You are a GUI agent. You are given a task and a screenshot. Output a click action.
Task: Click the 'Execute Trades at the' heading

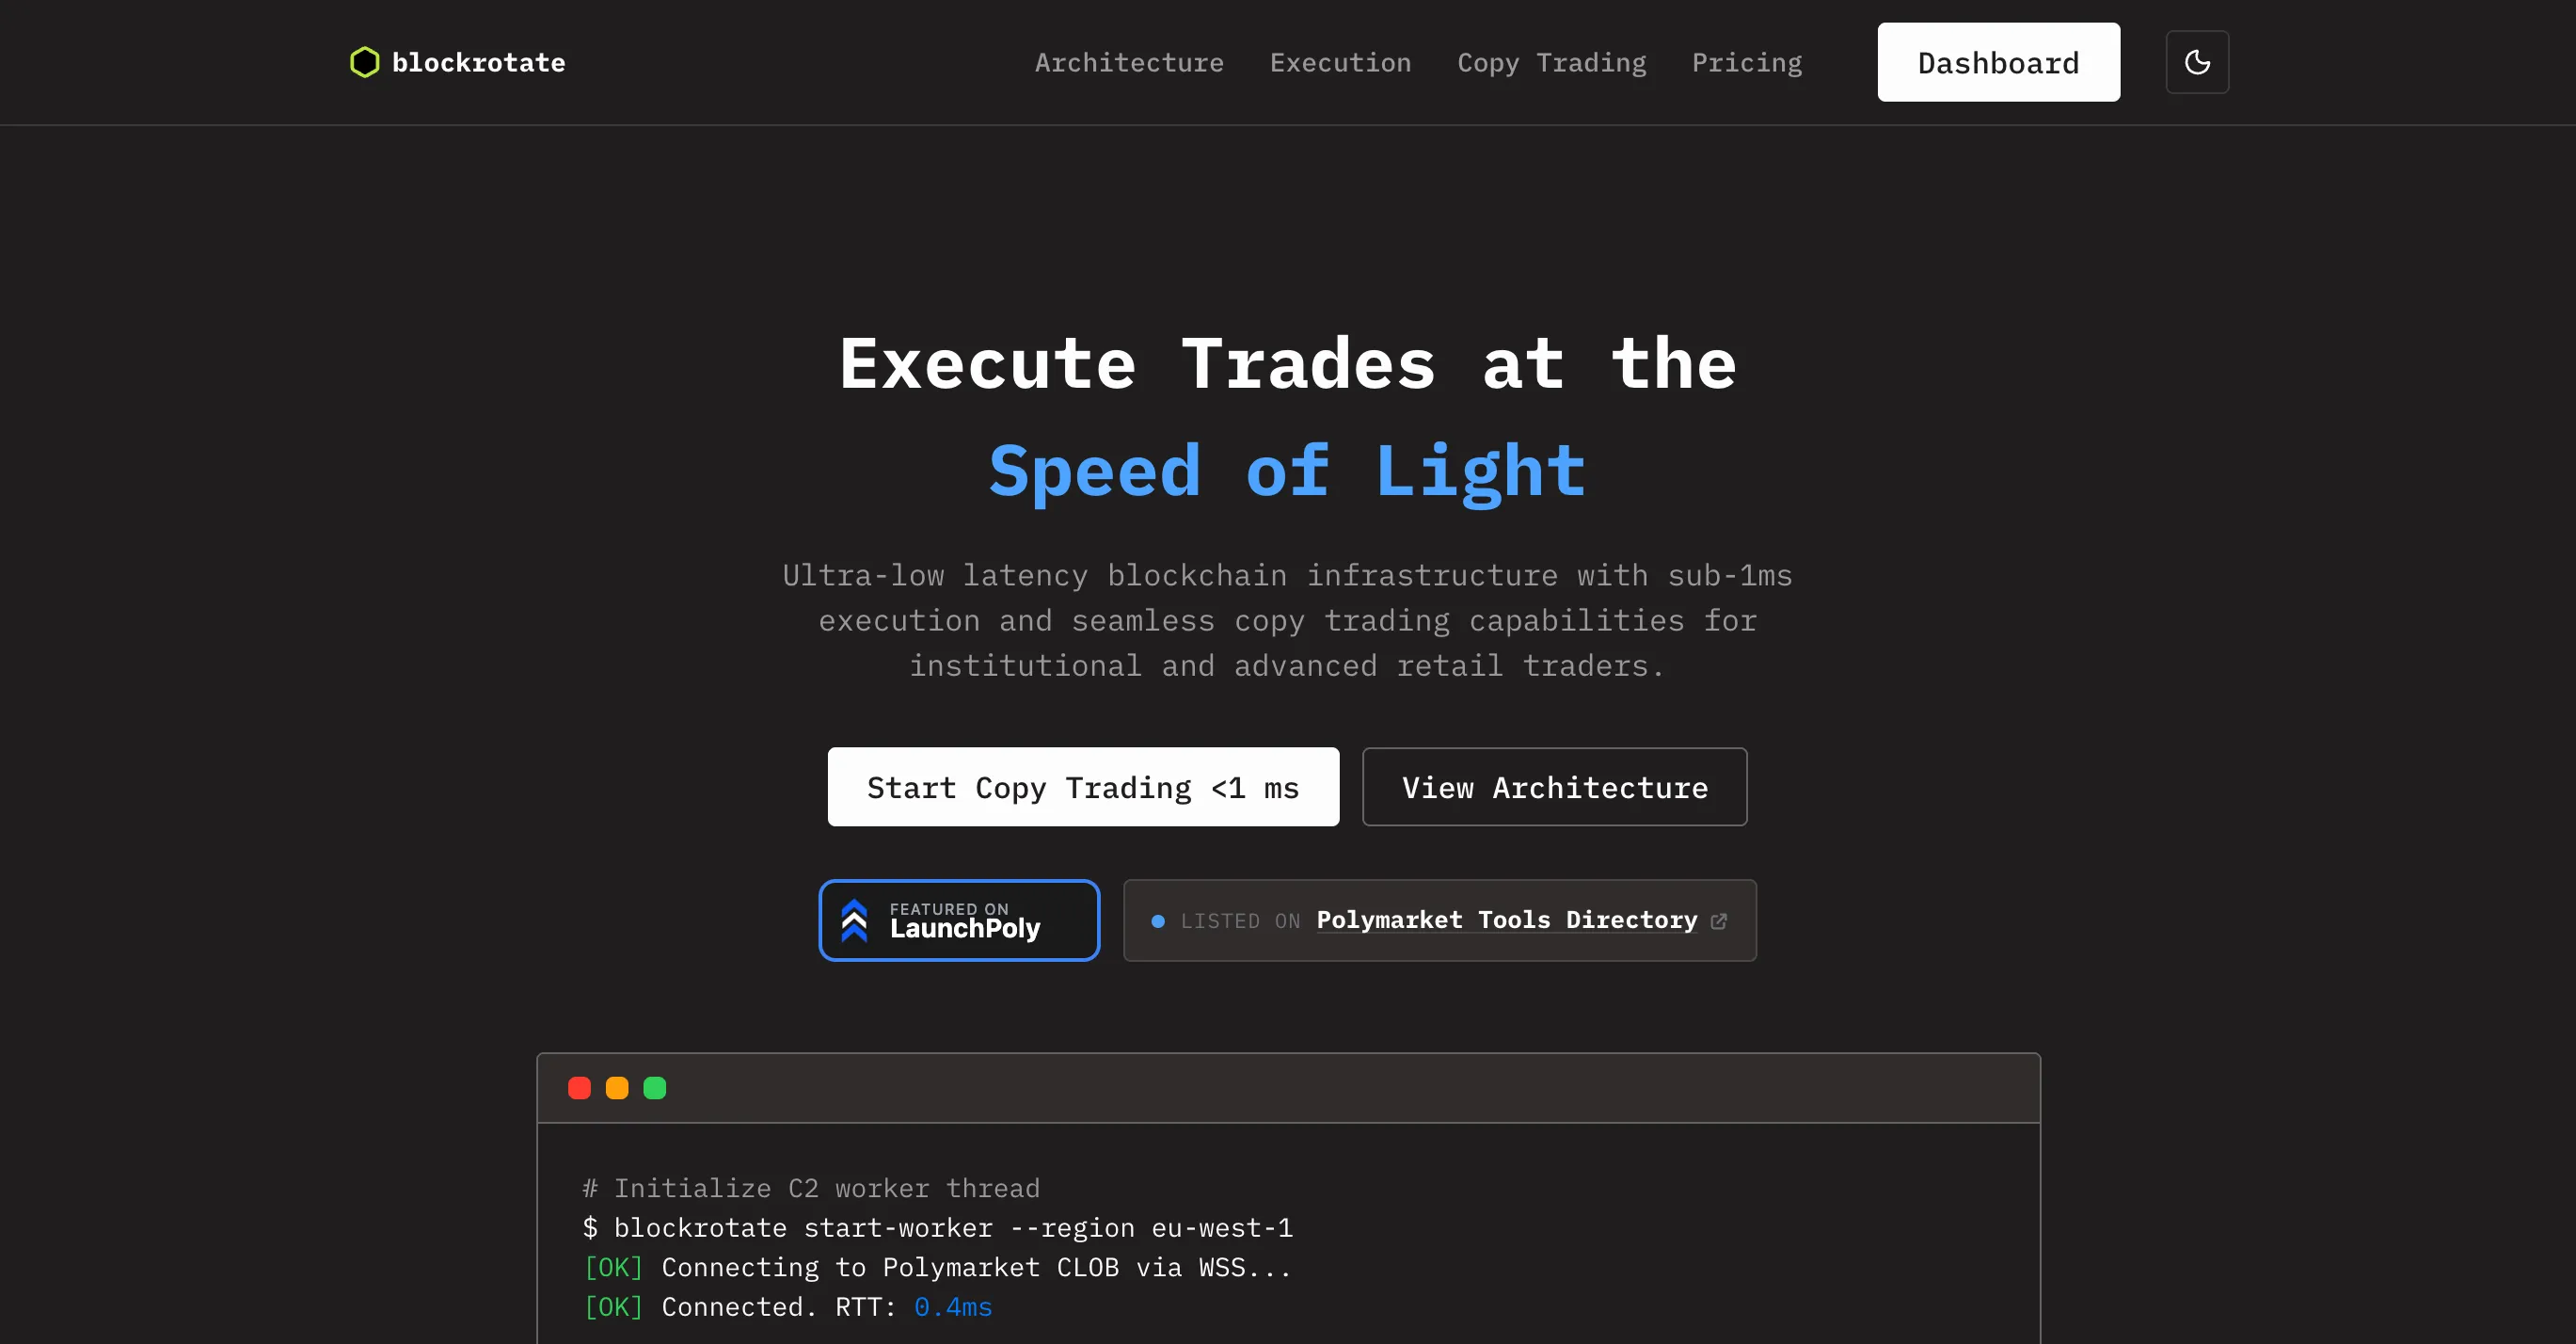[x=1287, y=363]
